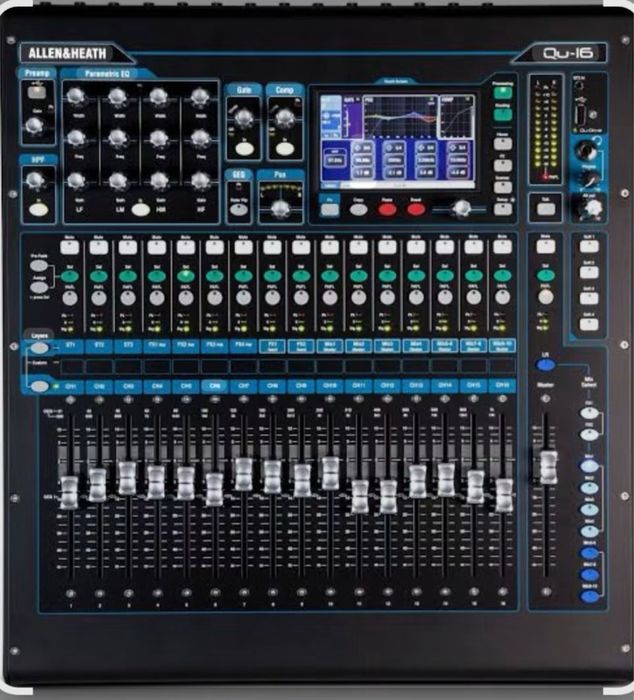The width and height of the screenshot is (634, 700).
Task: Toggle the GEQ Fader Flip button
Action: coord(239,209)
